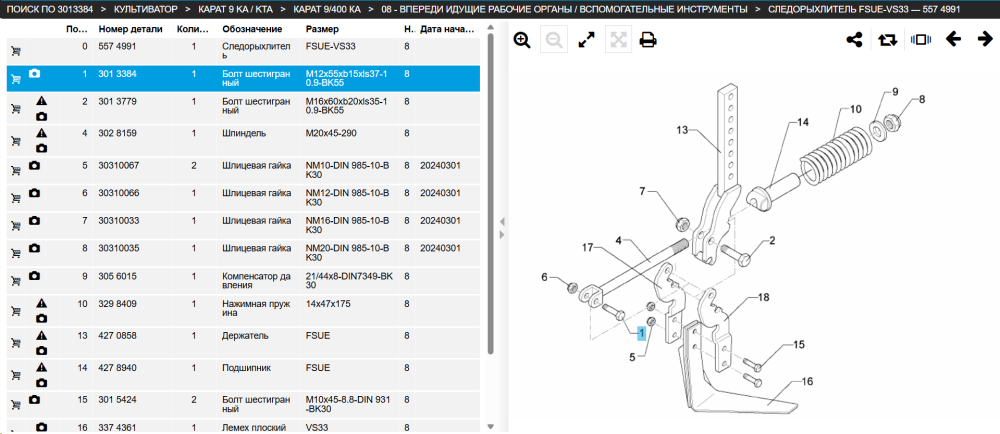Expand parts list using right splitter arrow
Screen dimensions: 1000x434
coord(502,235)
